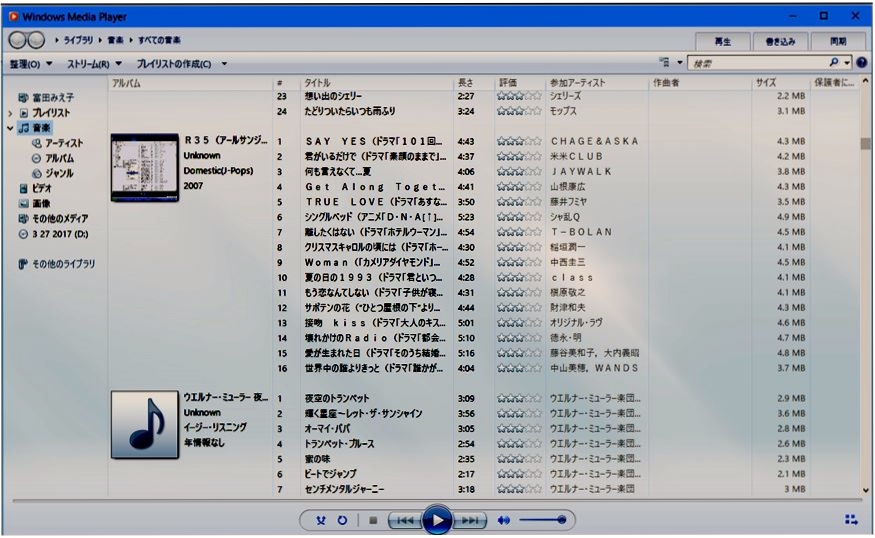The height and width of the screenshot is (538, 875).
Task: Click すべての音楽 in the breadcrumb
Action: tap(159, 40)
